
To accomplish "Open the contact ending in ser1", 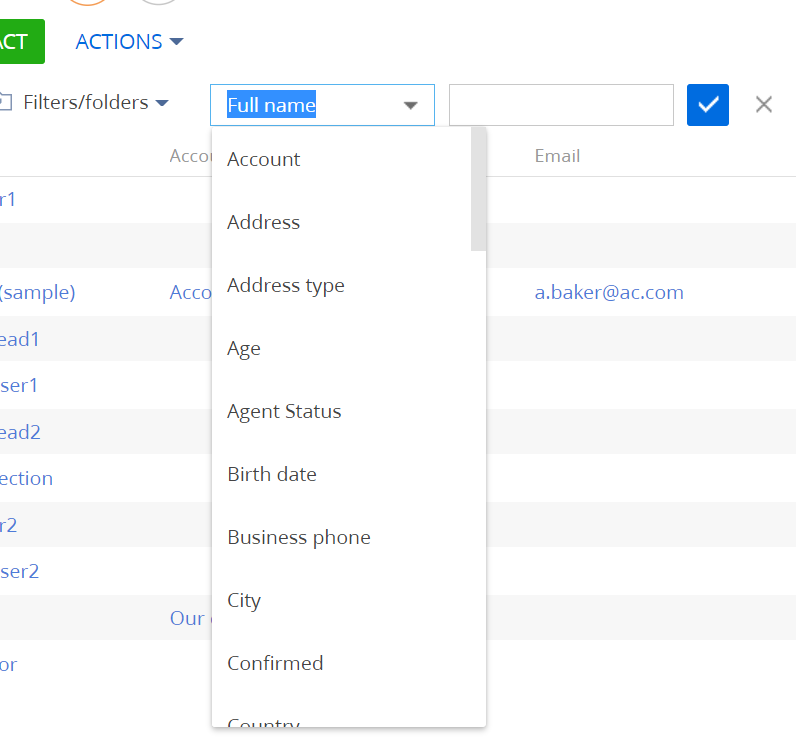I will coord(19,385).
